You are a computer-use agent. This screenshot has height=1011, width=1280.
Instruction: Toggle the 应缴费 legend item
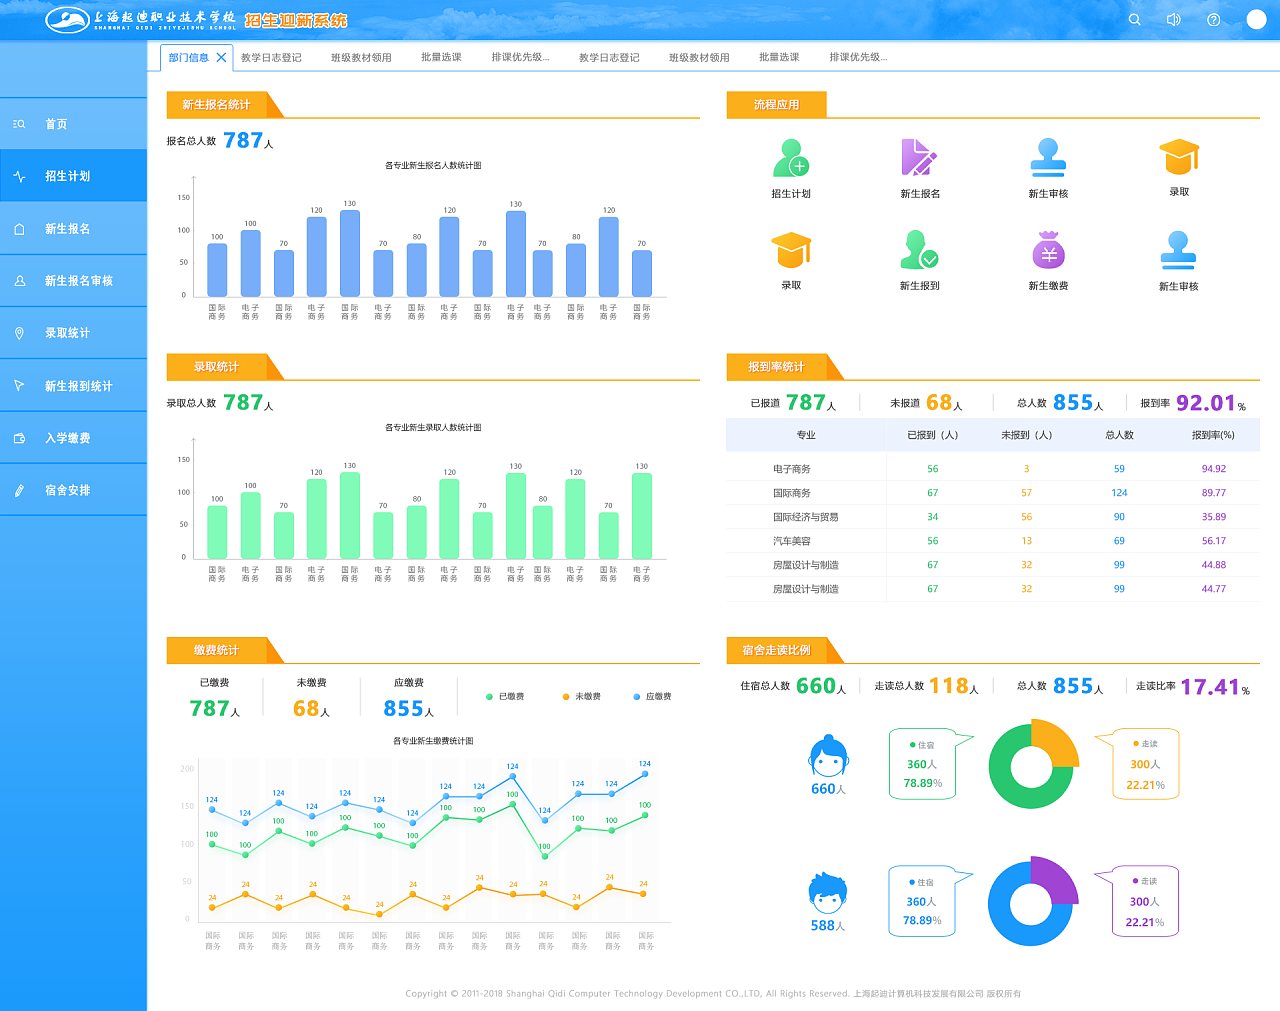[652, 696]
